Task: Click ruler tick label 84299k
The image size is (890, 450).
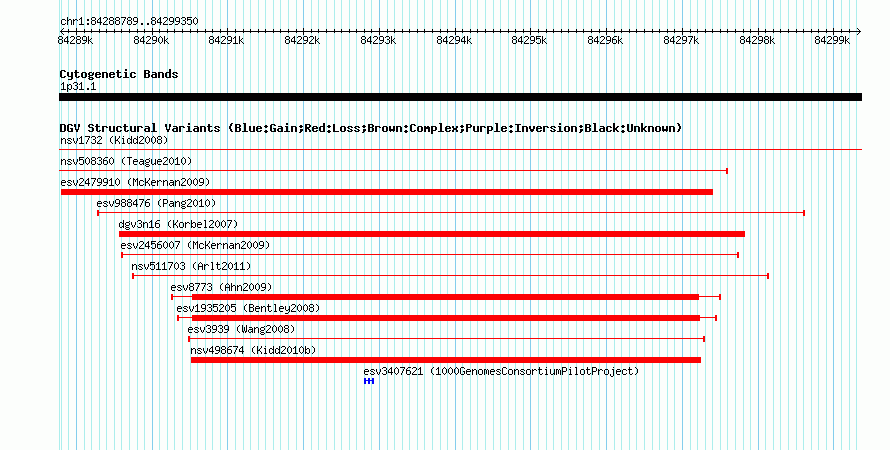Action: 833,40
